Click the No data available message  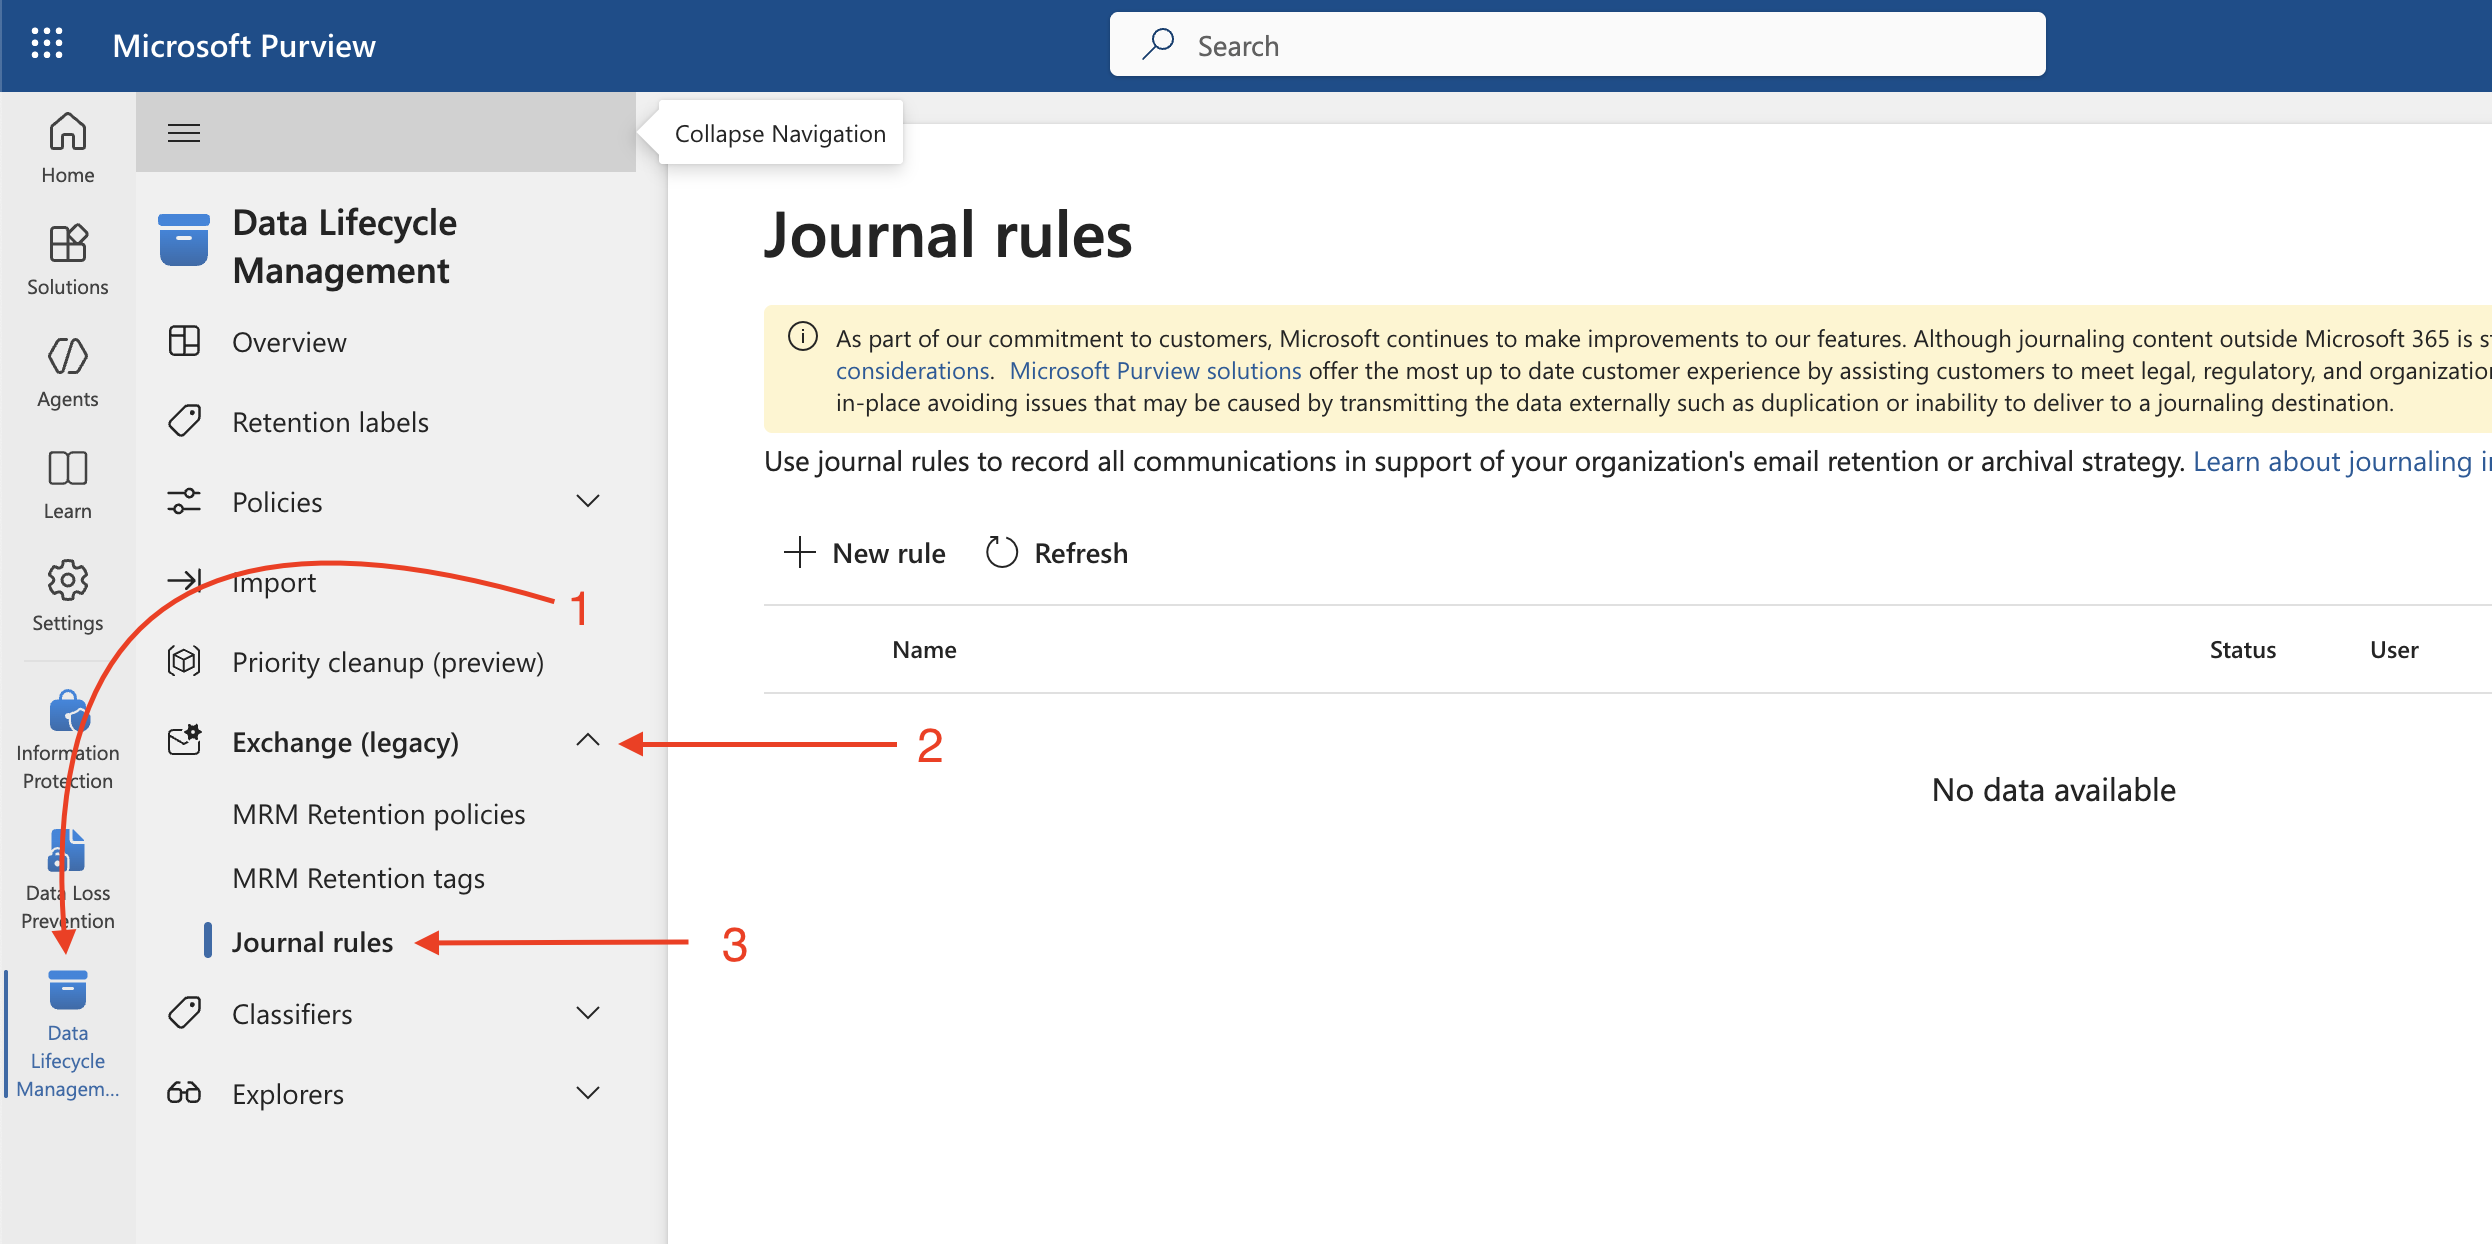point(2054,790)
